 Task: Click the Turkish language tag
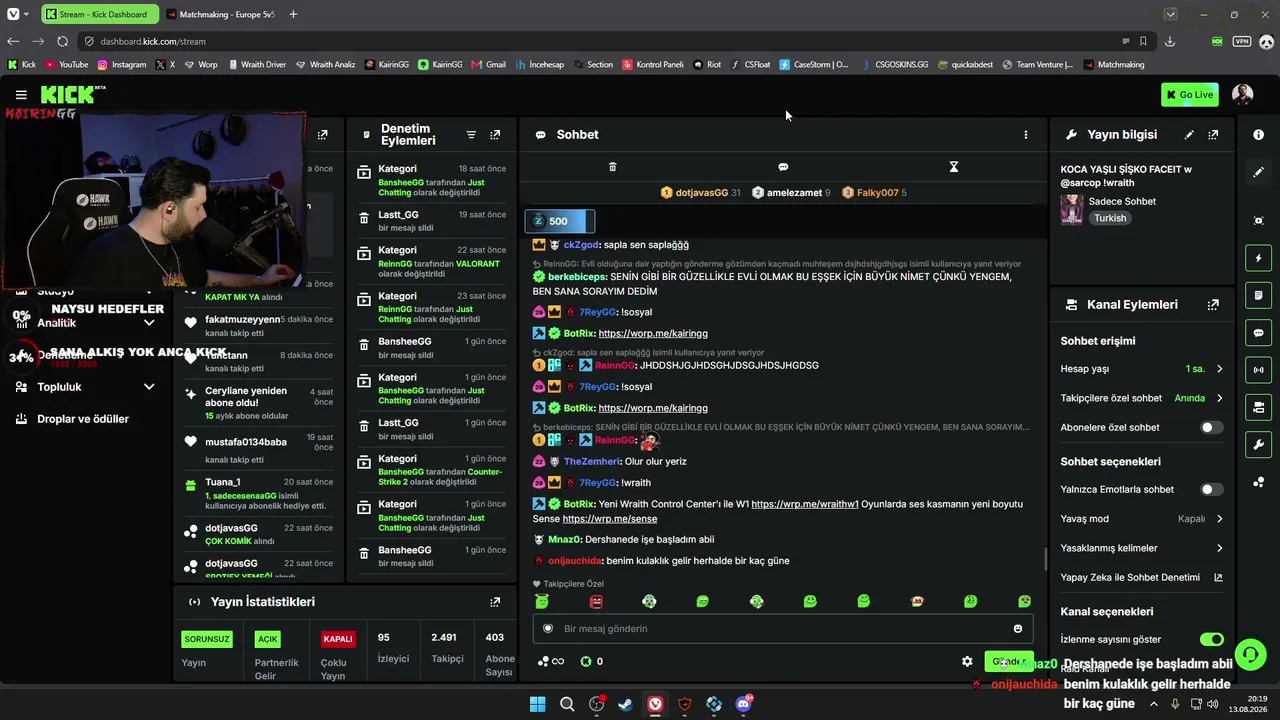[x=1110, y=218]
